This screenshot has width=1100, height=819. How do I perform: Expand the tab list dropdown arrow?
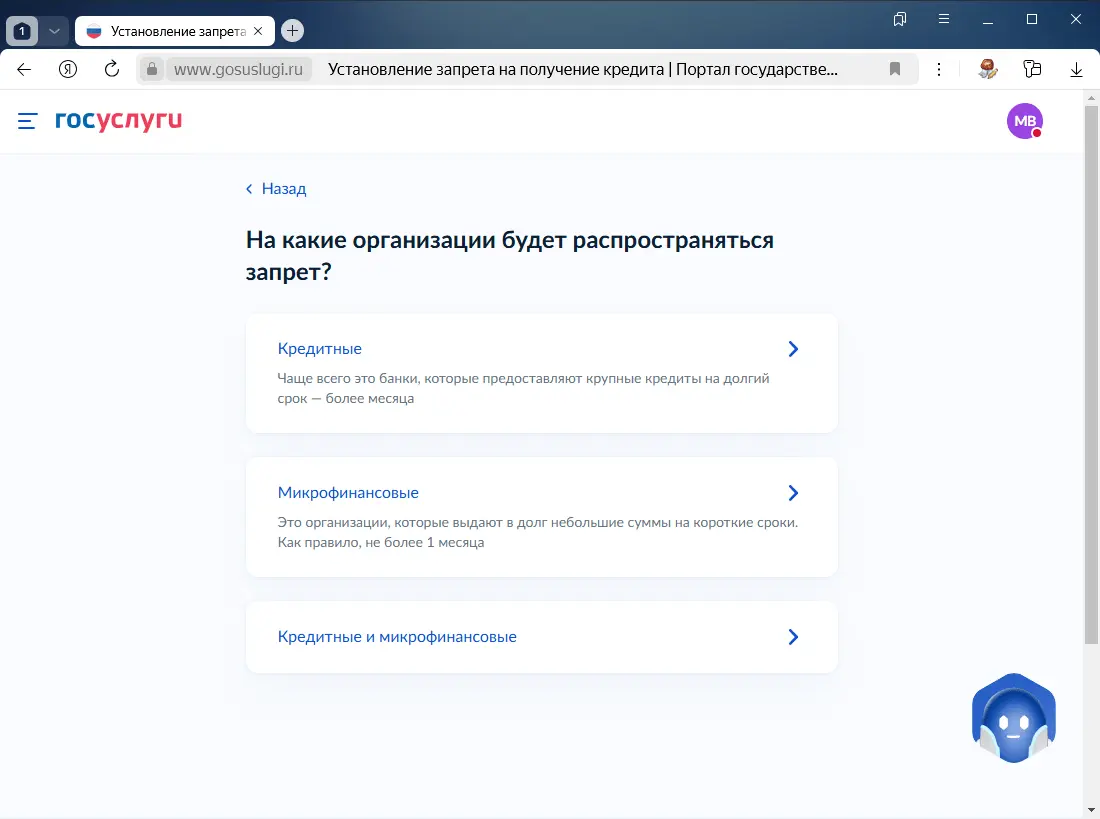pos(54,31)
